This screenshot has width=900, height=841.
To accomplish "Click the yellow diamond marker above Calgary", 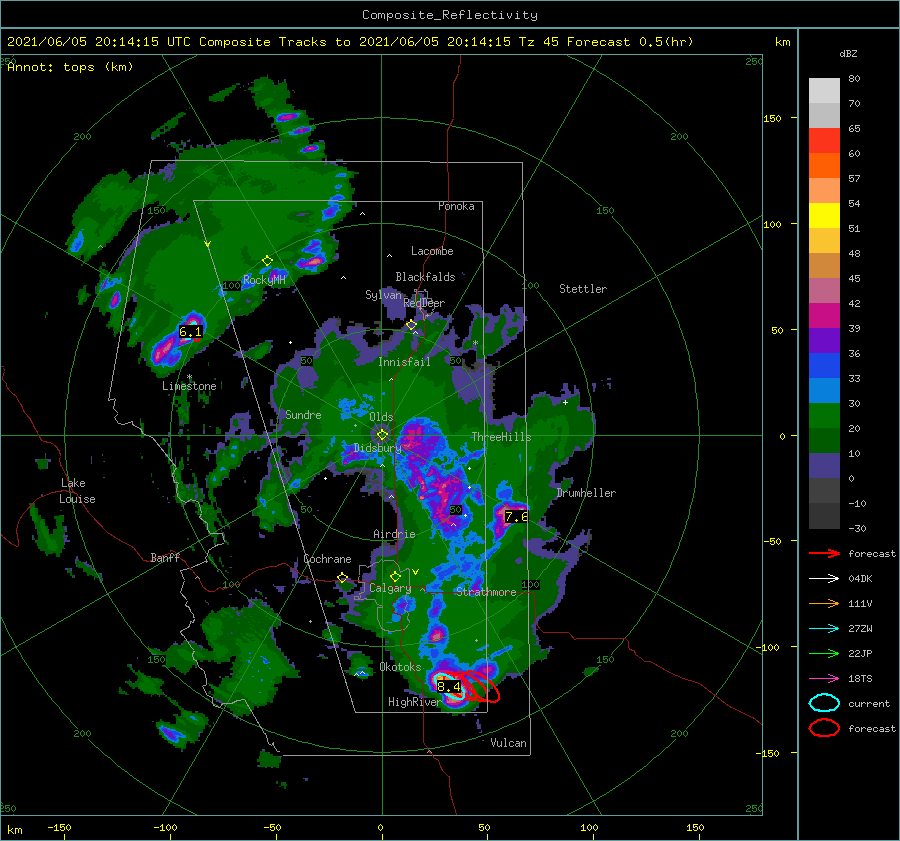I will [395, 576].
